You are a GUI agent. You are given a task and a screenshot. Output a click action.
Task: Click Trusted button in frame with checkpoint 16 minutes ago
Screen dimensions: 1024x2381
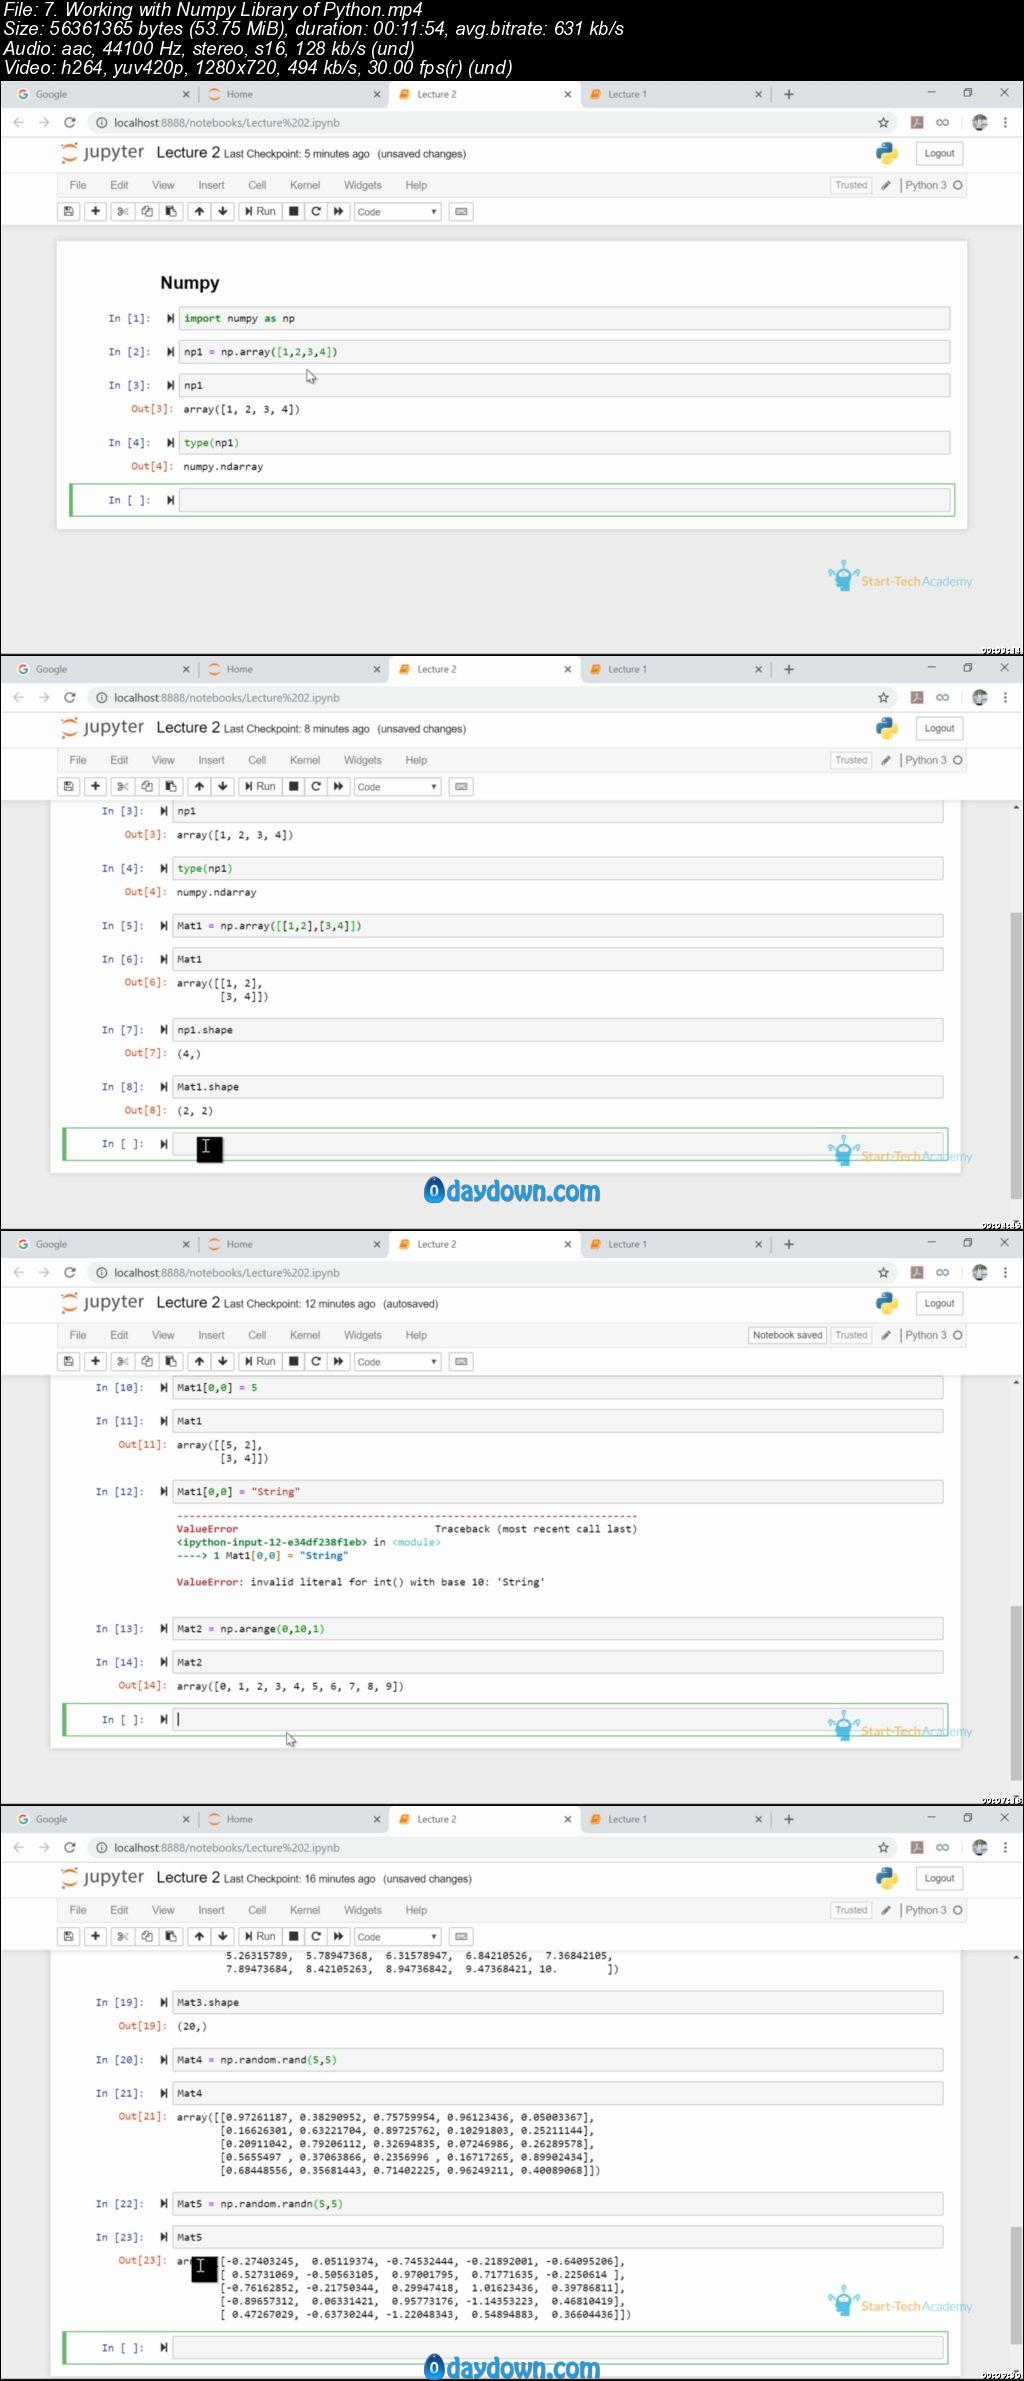851,1910
